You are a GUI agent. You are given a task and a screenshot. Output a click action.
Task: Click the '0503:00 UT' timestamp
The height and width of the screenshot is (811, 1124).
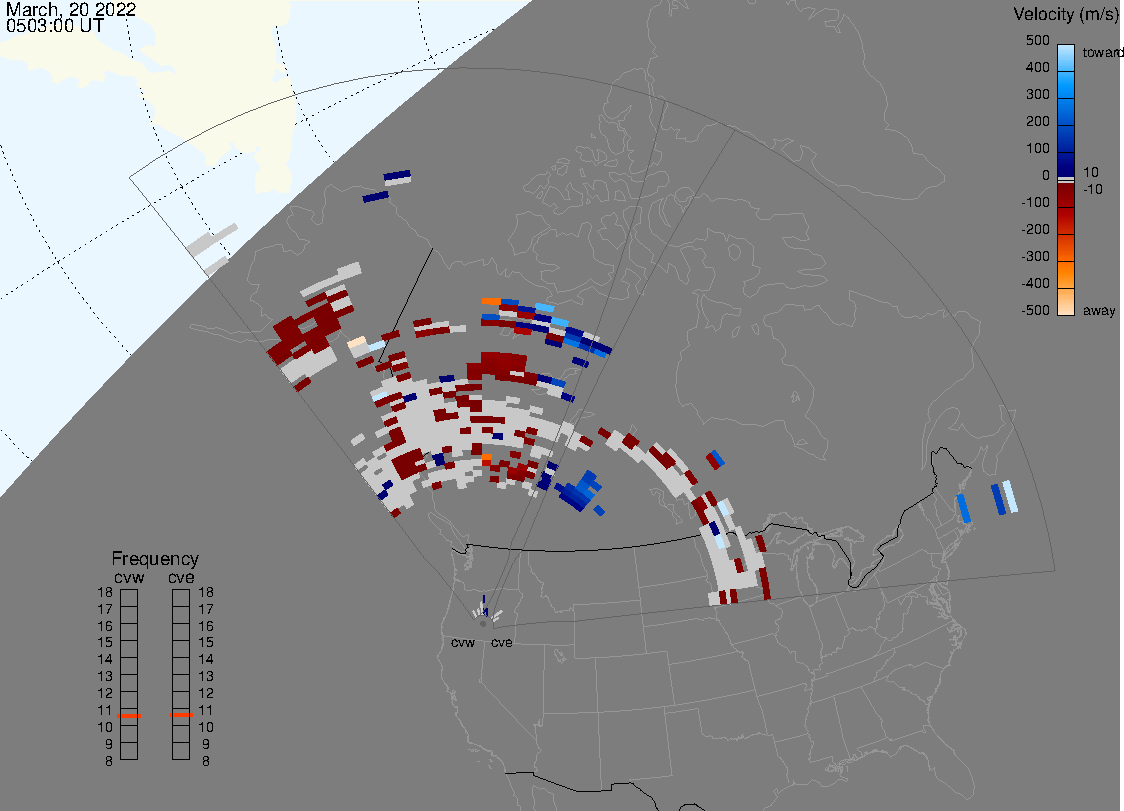pyautogui.click(x=54, y=26)
